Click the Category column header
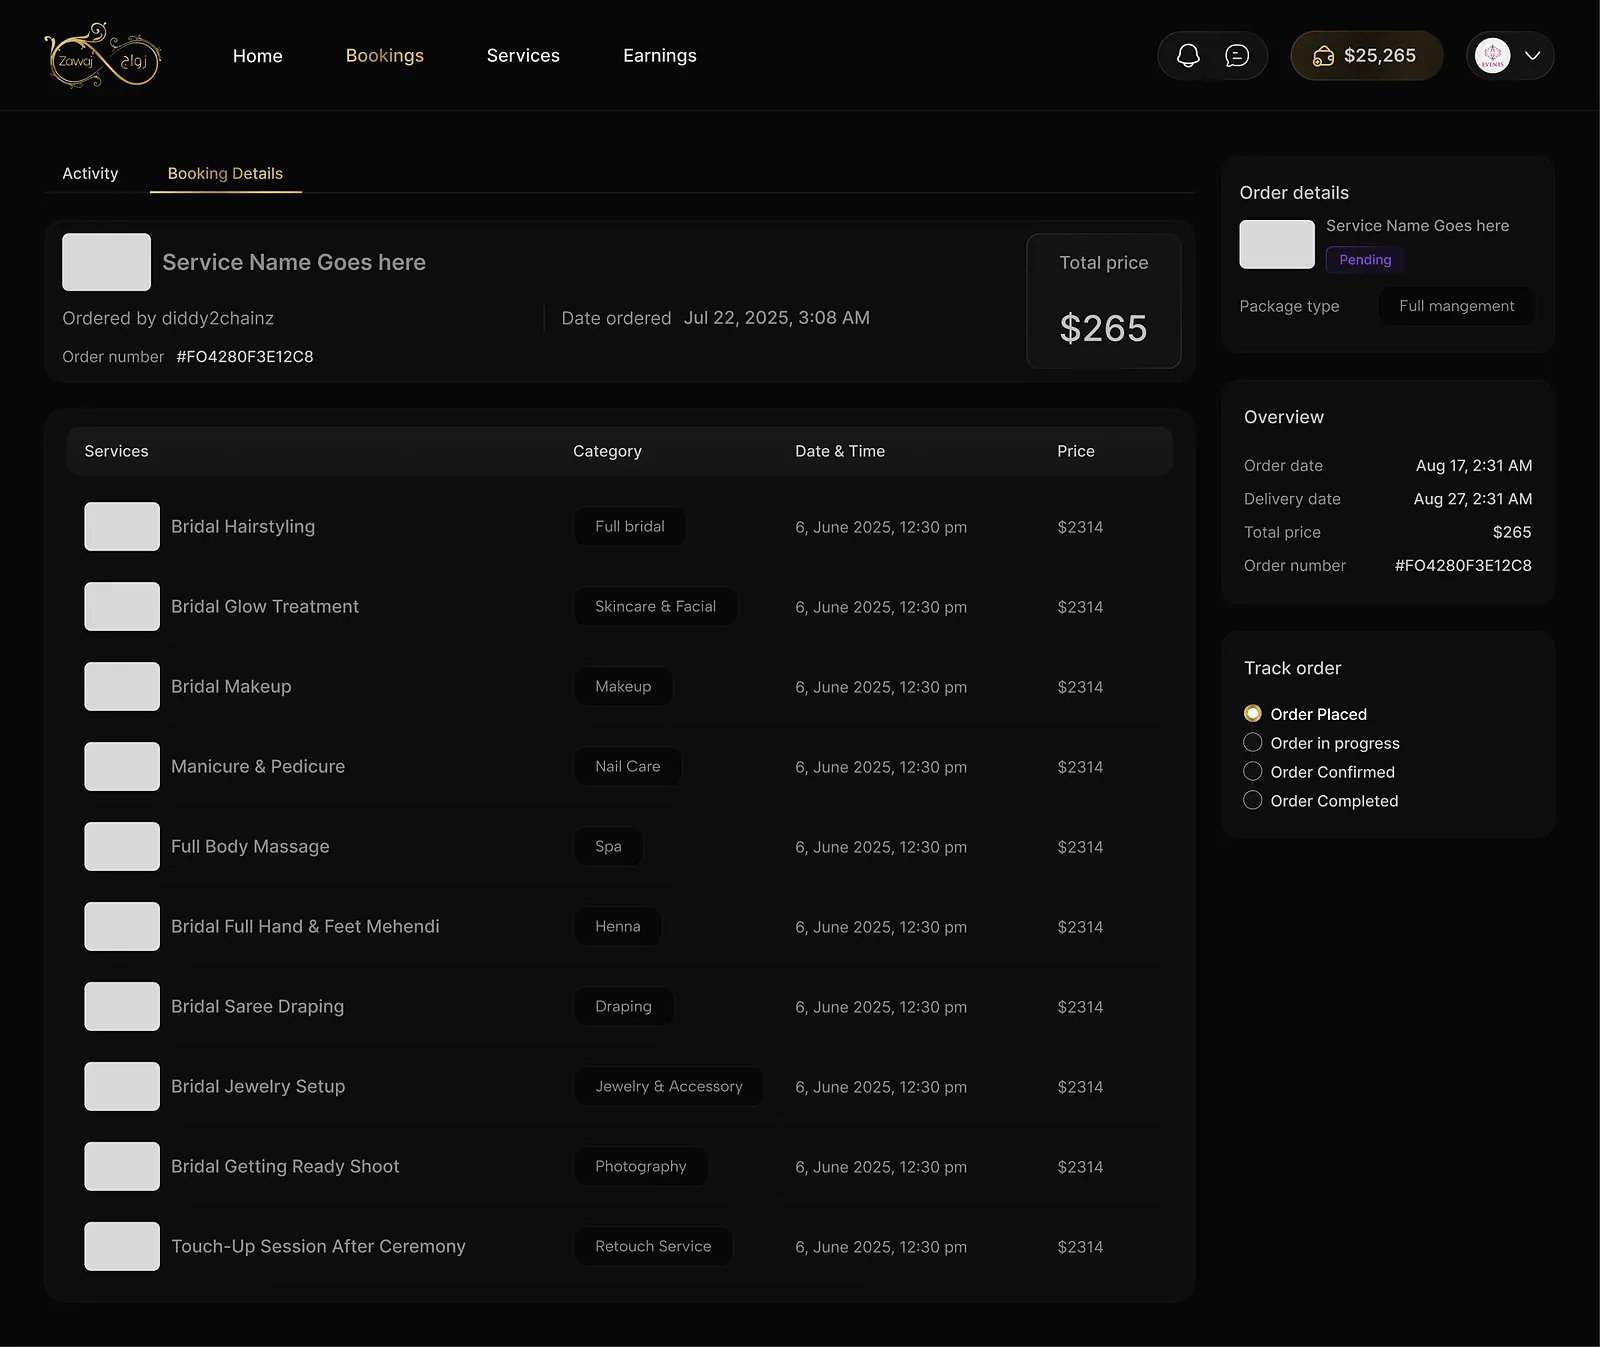1600x1347 pixels. 607,451
